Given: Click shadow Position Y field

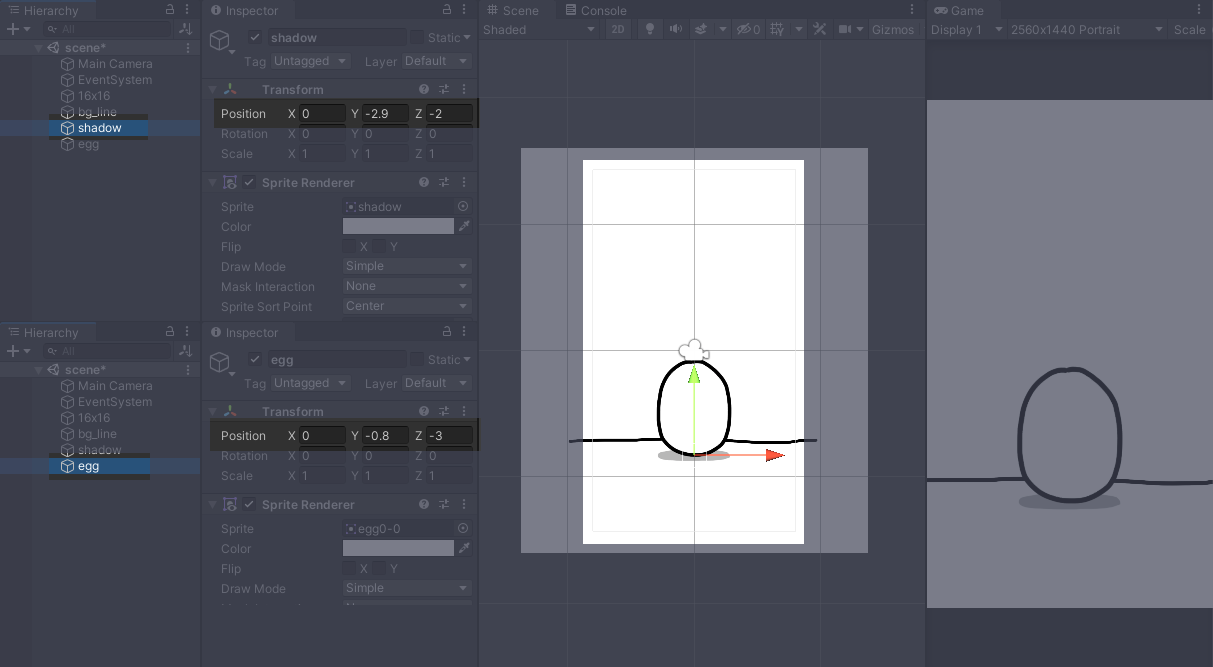Looking at the screenshot, I should coord(386,113).
